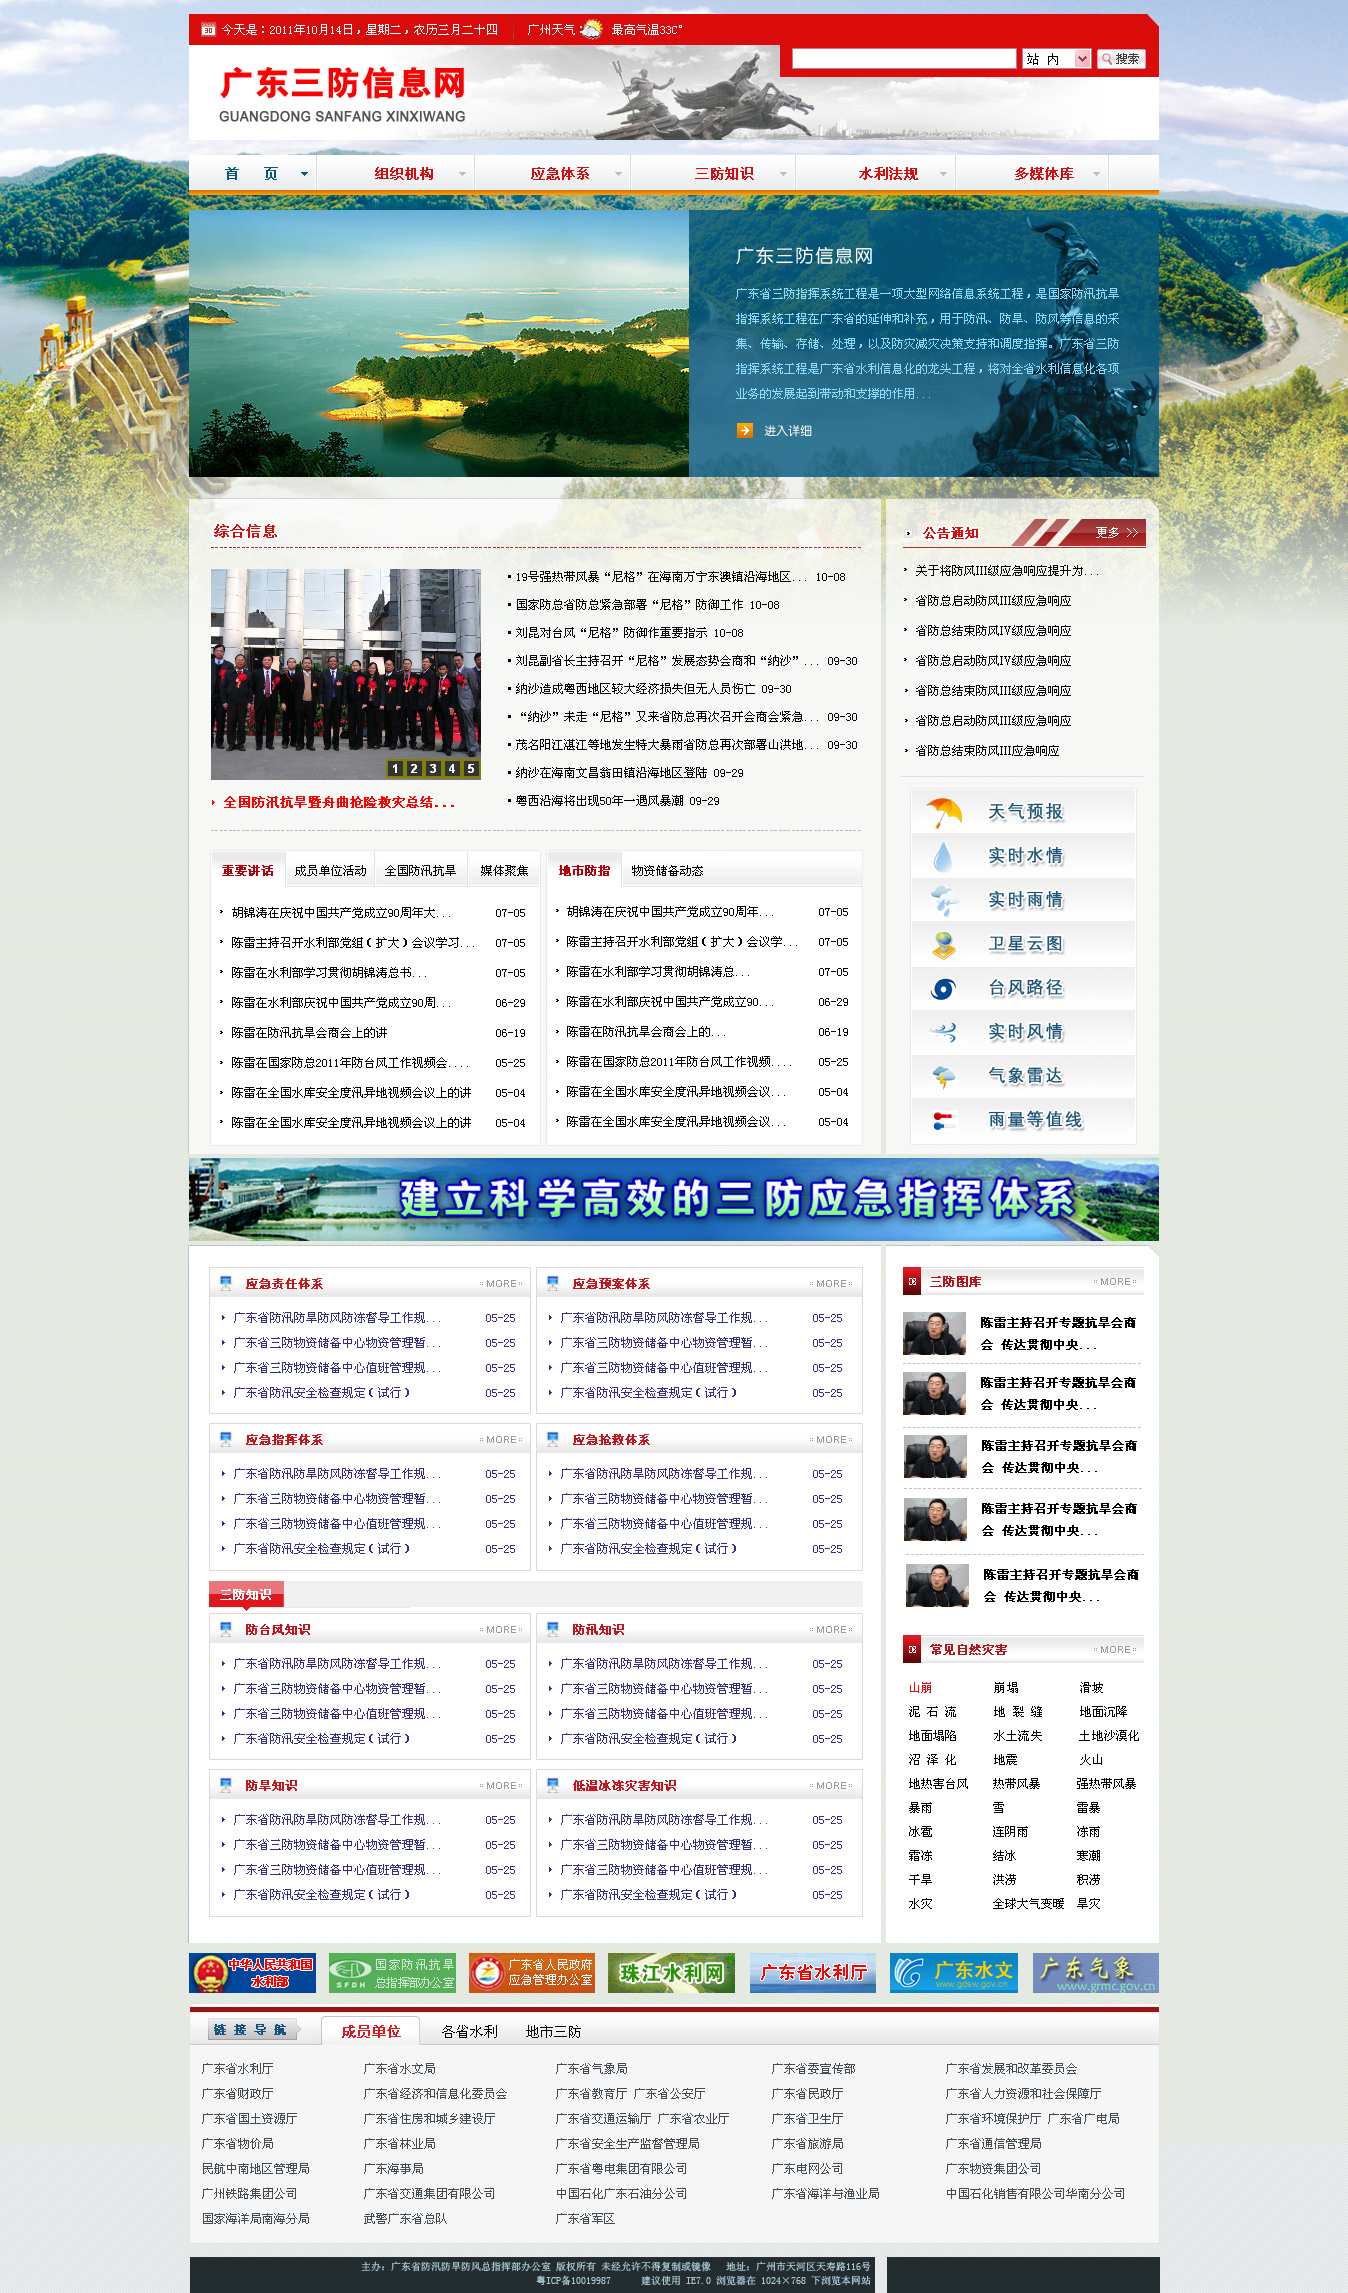Select the 各省水利 links tab
1348x2293 pixels.
[469, 2031]
